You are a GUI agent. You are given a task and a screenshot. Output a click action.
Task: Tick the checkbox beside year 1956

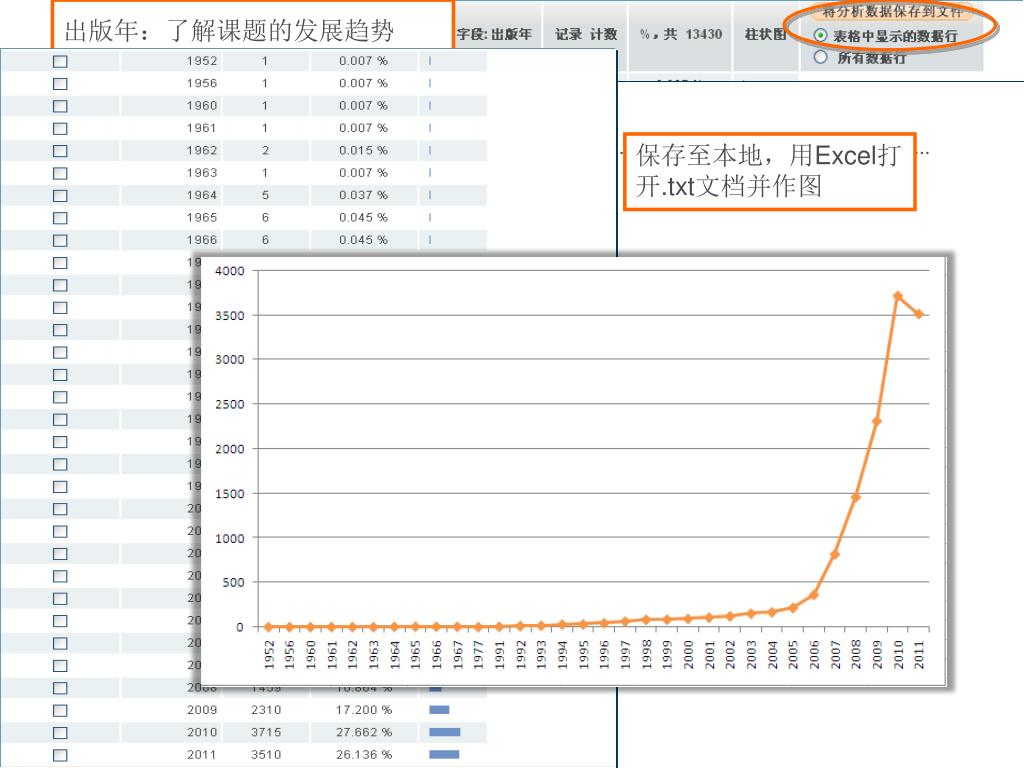click(60, 84)
